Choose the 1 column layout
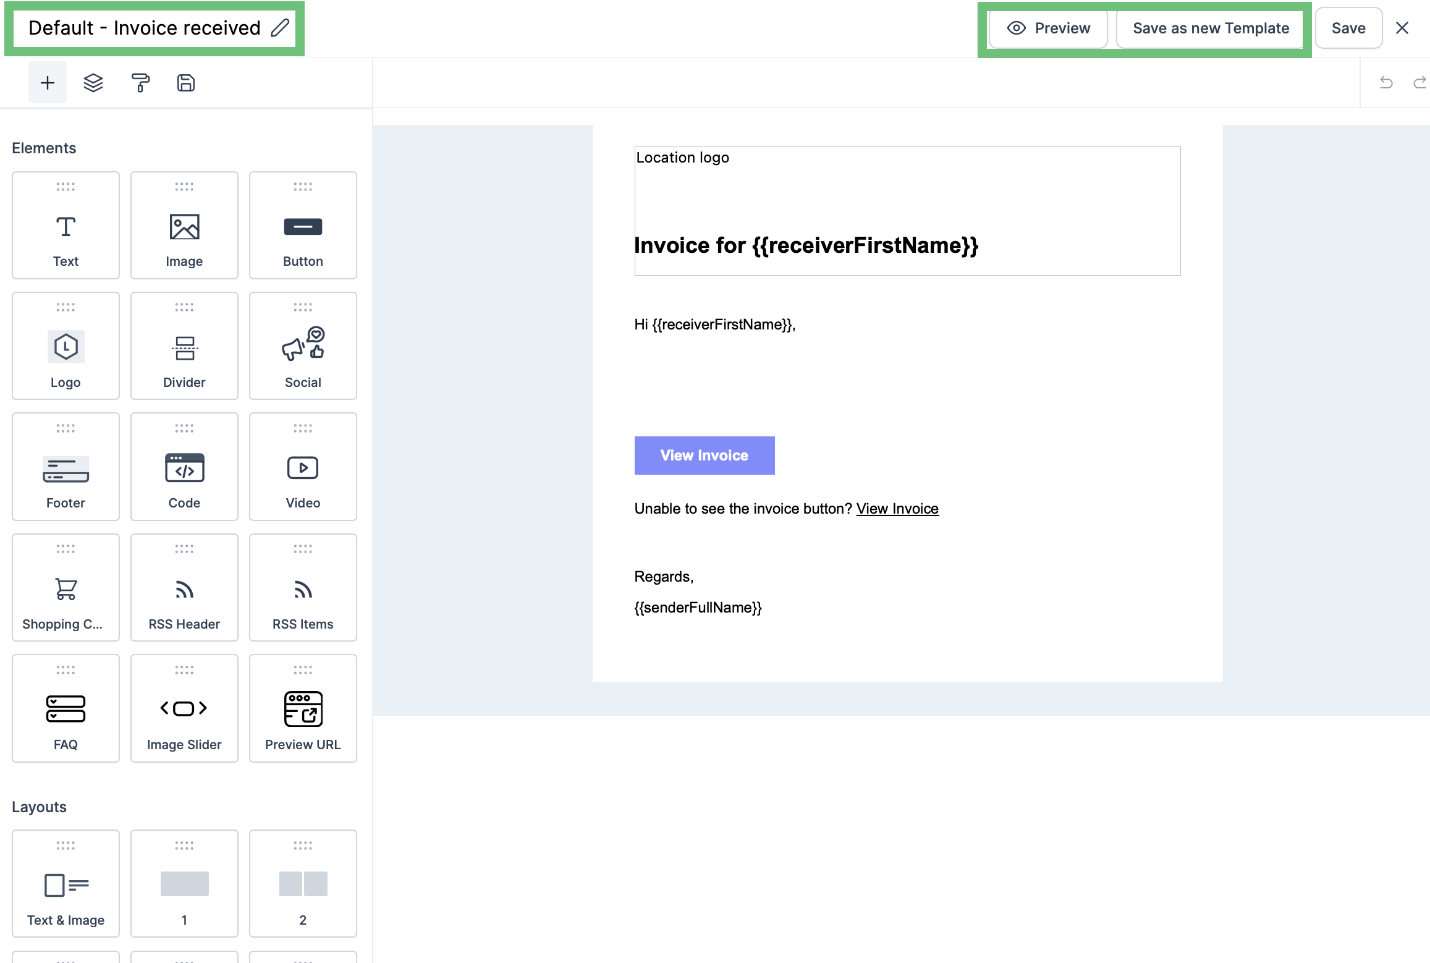The image size is (1430, 963). point(184,884)
